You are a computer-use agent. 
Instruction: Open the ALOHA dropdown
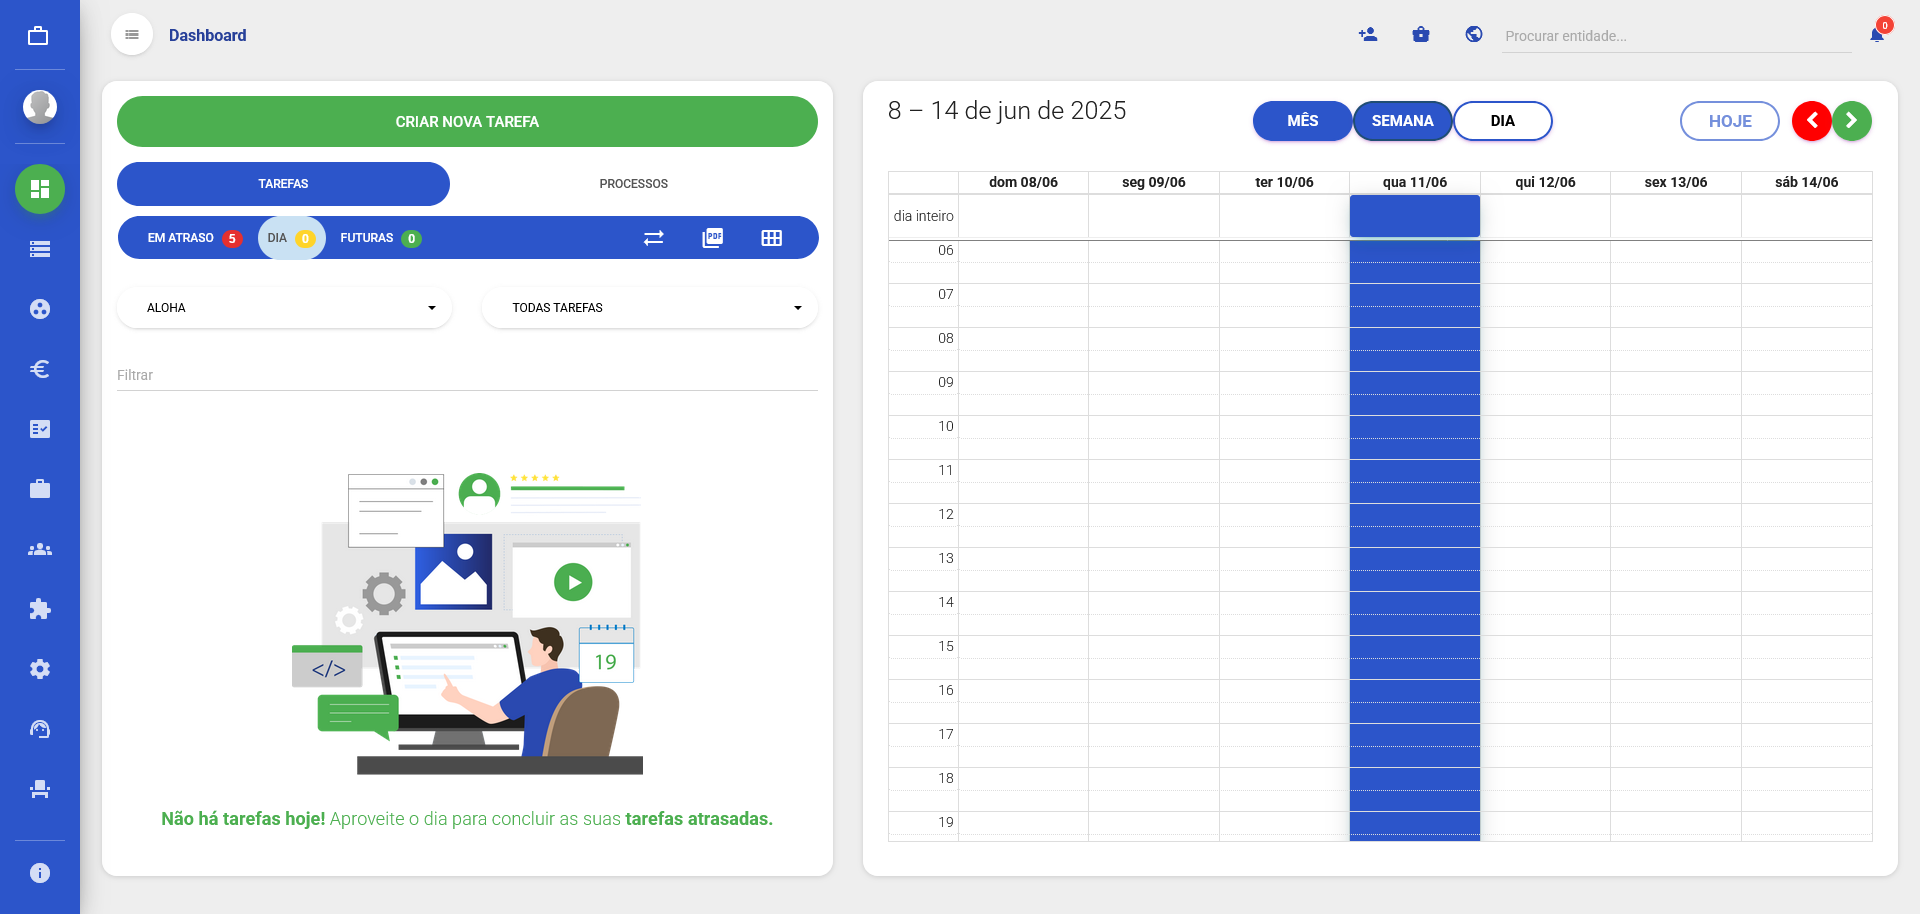(x=285, y=308)
